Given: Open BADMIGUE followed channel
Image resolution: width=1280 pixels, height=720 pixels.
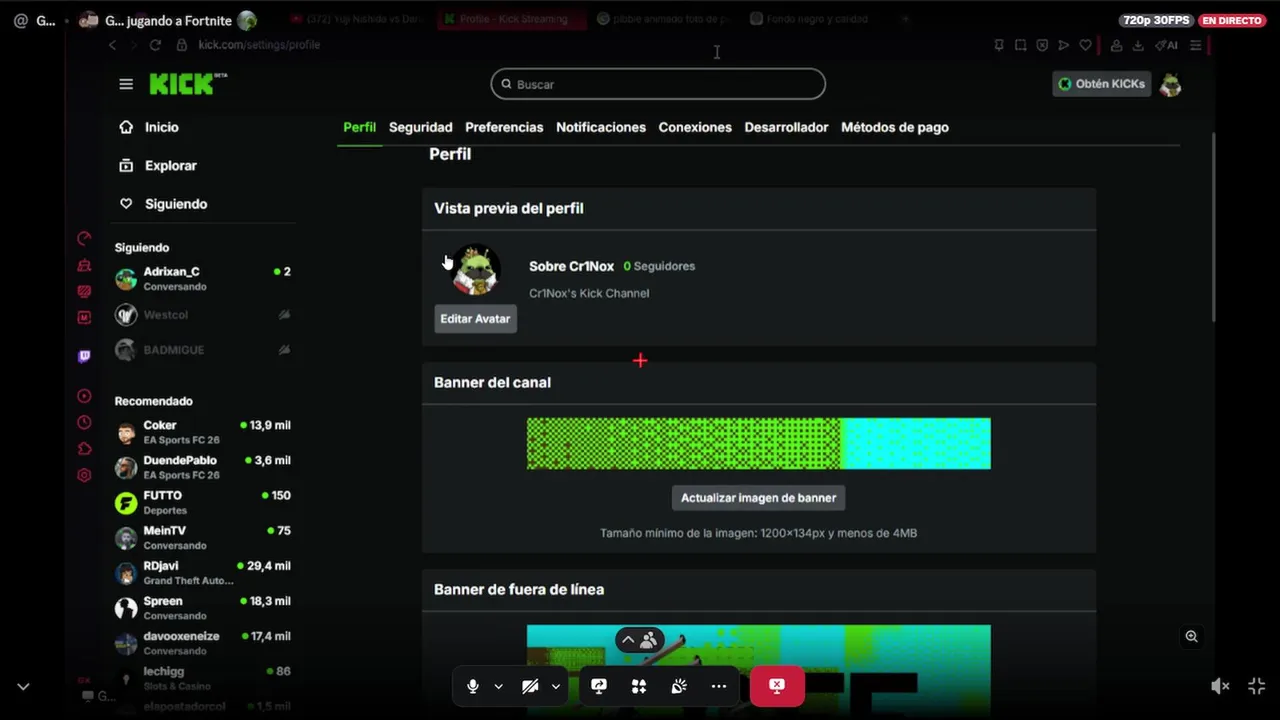Looking at the screenshot, I should pos(203,350).
